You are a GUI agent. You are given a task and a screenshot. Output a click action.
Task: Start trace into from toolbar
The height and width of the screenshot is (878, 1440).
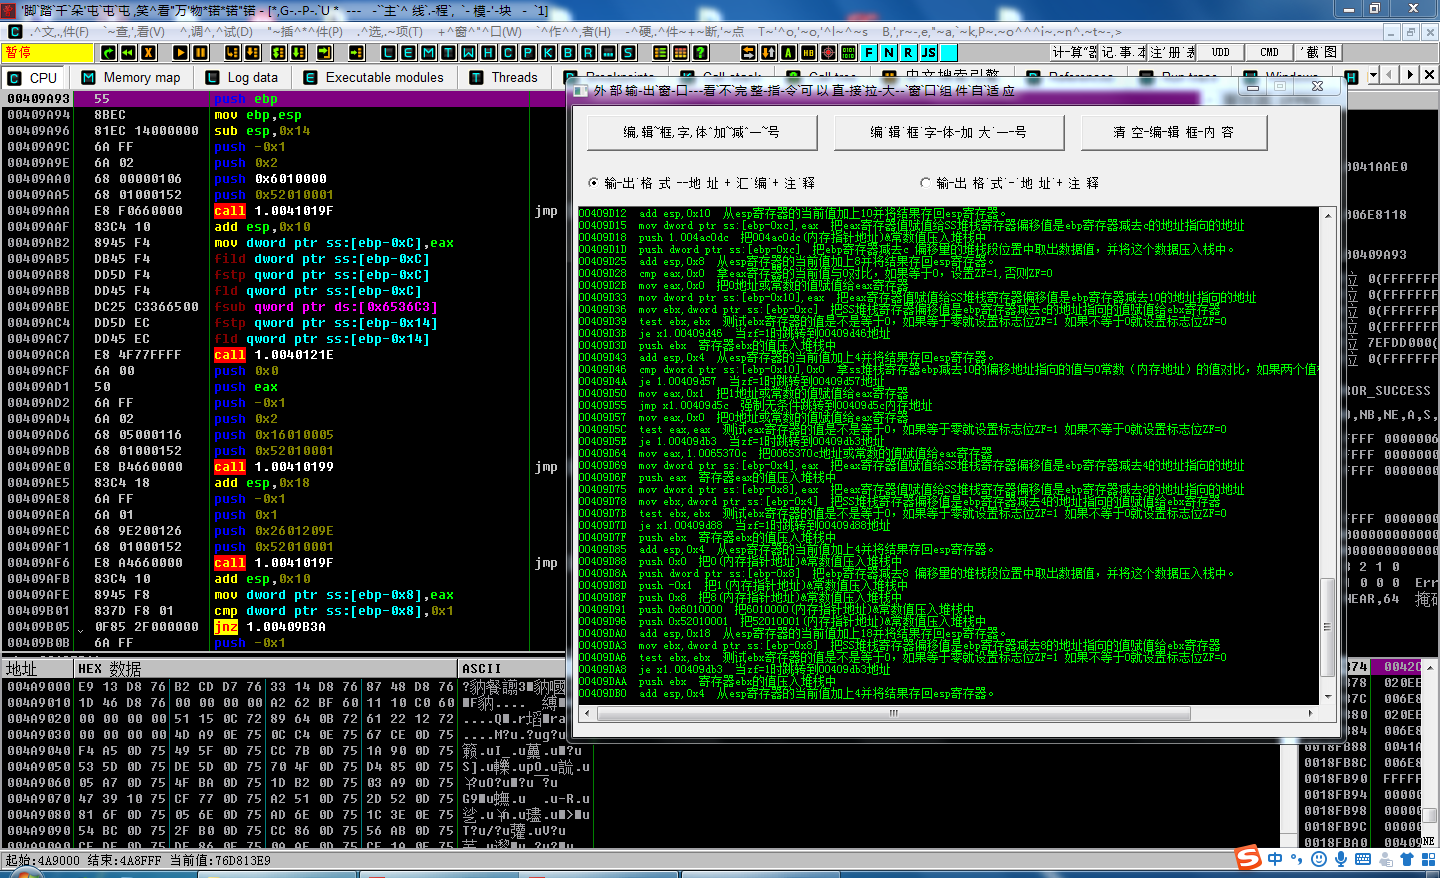click(277, 52)
